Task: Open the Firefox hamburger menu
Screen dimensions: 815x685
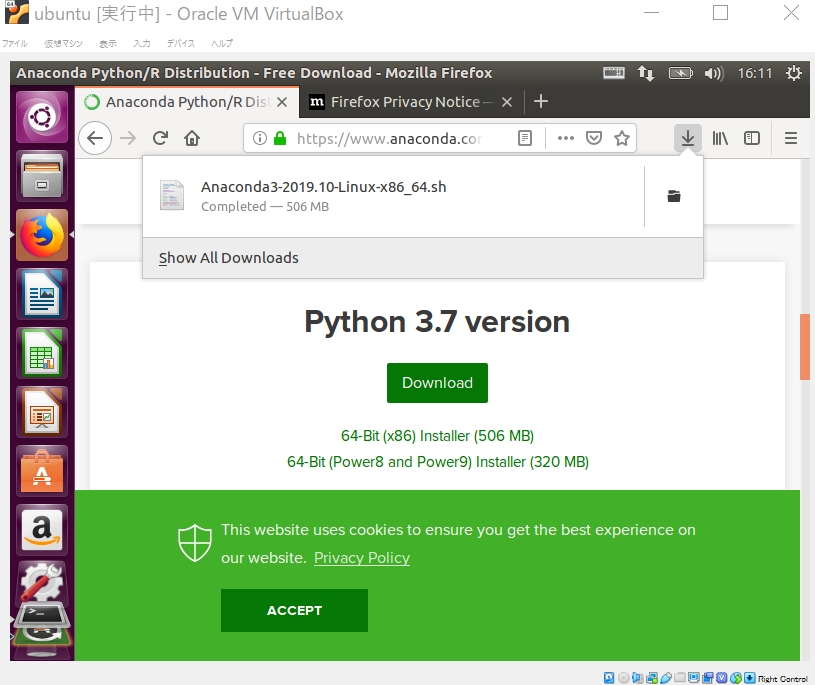Action: tap(791, 138)
